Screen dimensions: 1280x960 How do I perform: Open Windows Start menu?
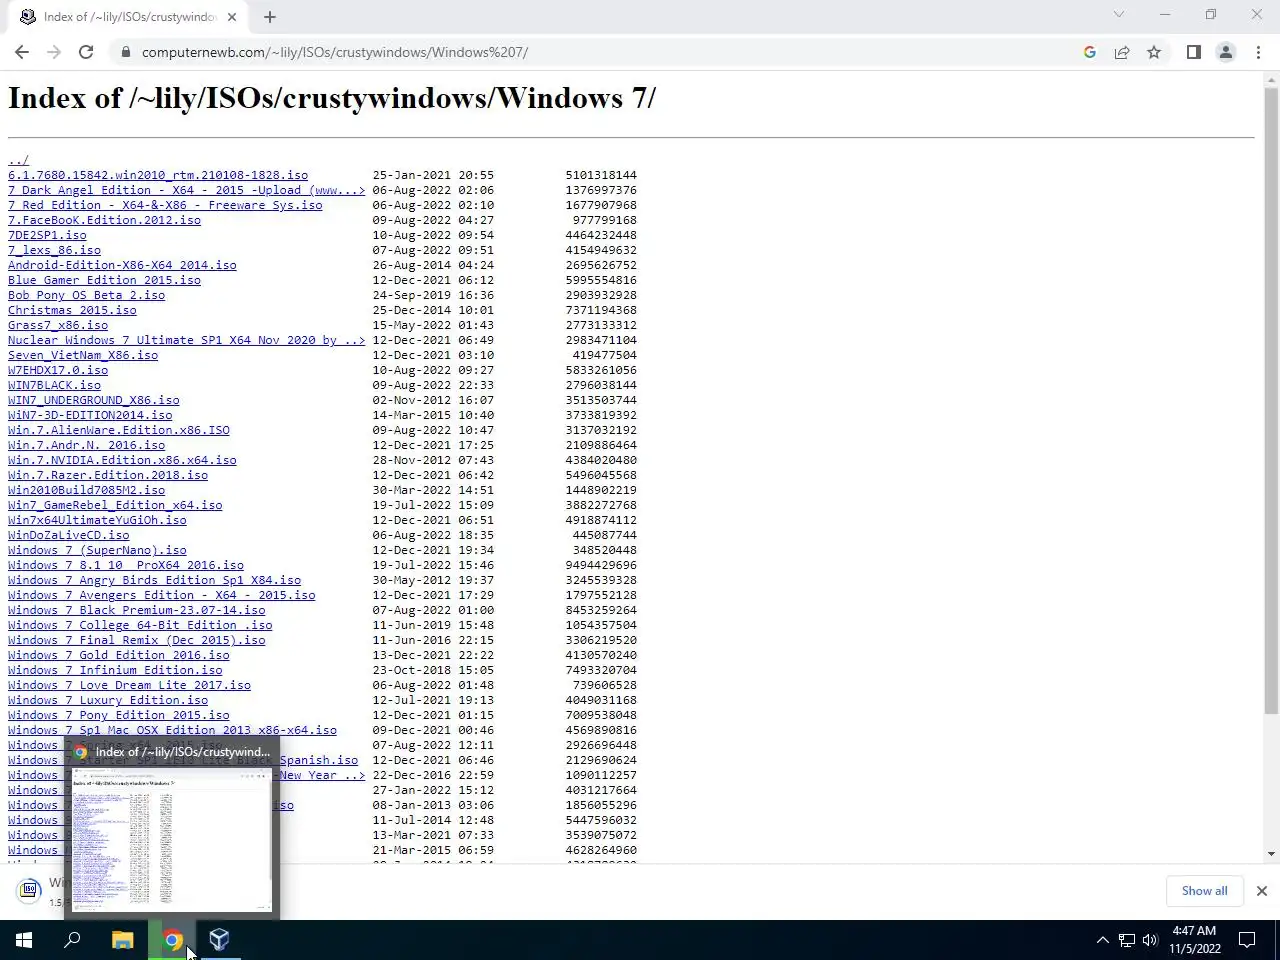click(x=24, y=940)
